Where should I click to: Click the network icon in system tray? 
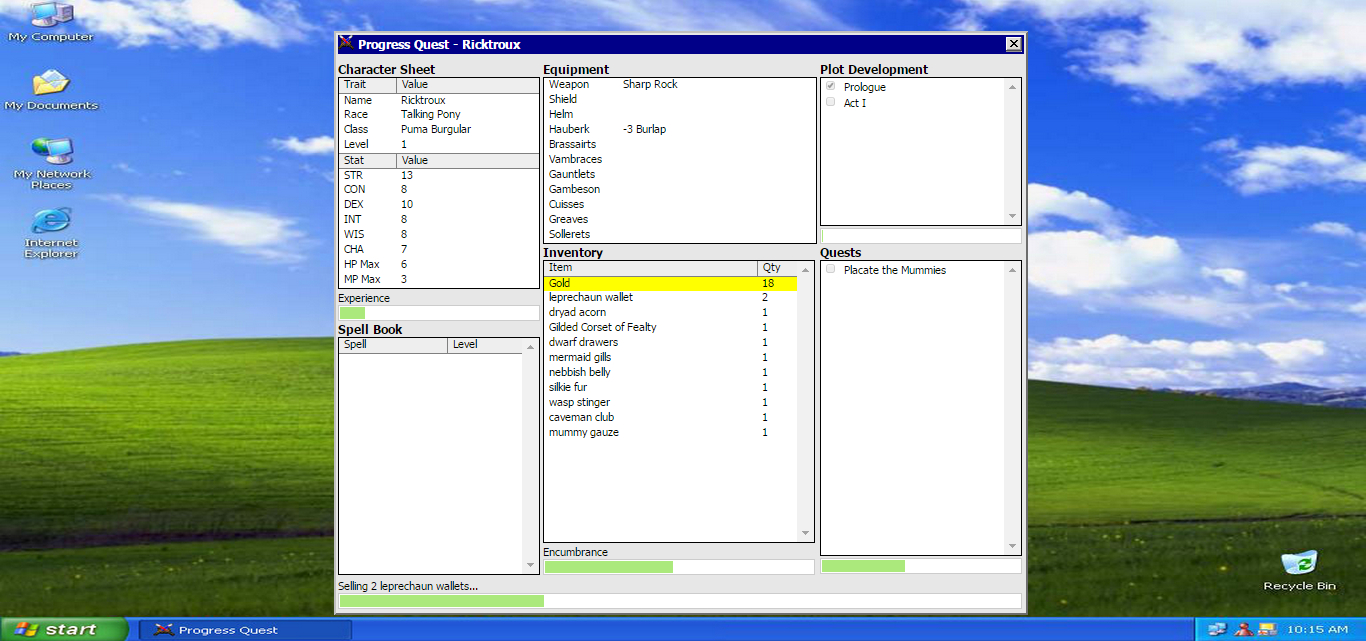(1219, 629)
